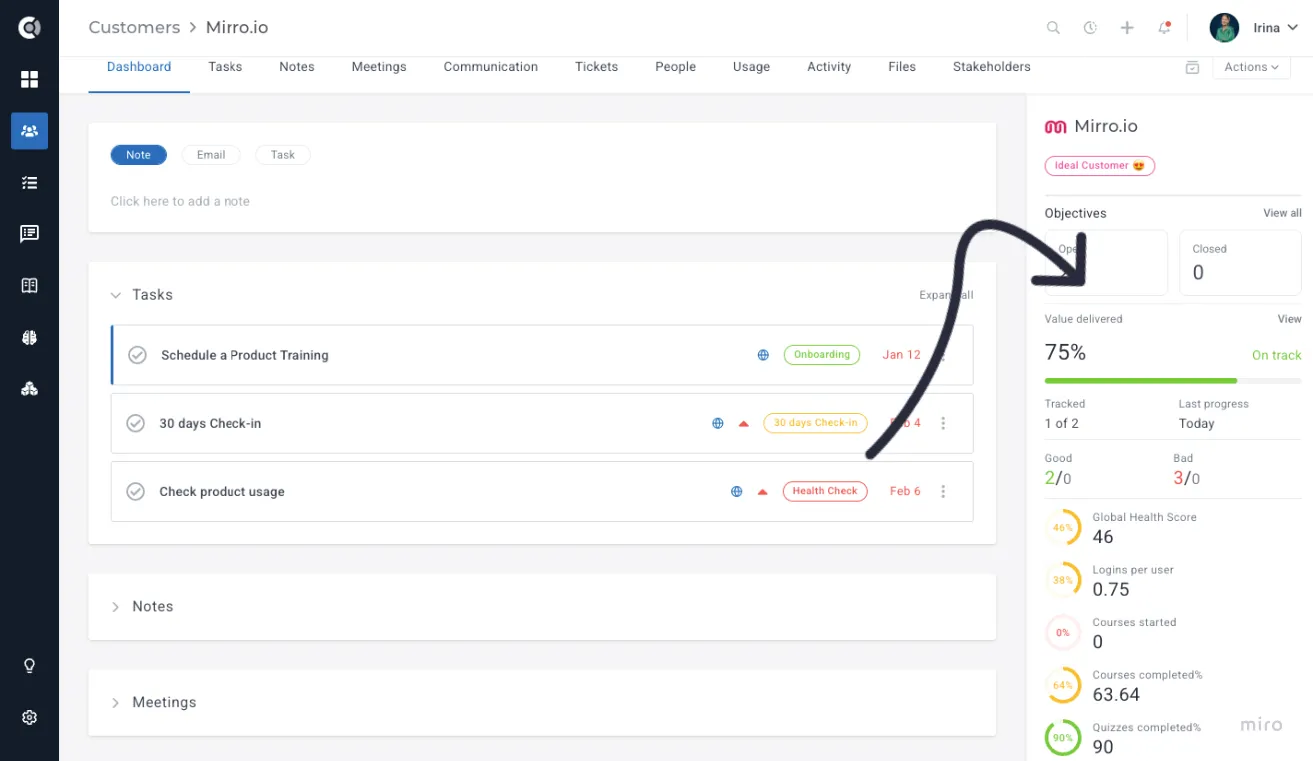This screenshot has width=1313, height=761.
Task: Click the app logo at sidebar top
Action: pyautogui.click(x=29, y=28)
